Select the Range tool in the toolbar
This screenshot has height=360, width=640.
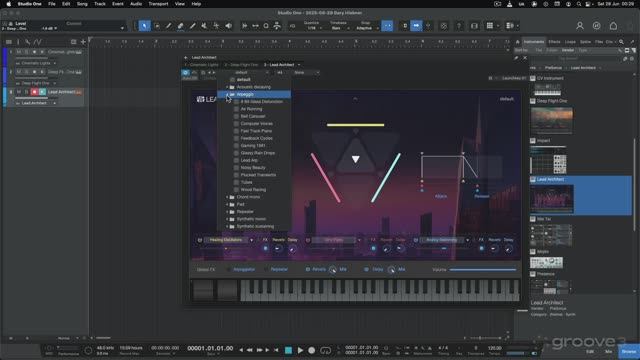coord(157,26)
